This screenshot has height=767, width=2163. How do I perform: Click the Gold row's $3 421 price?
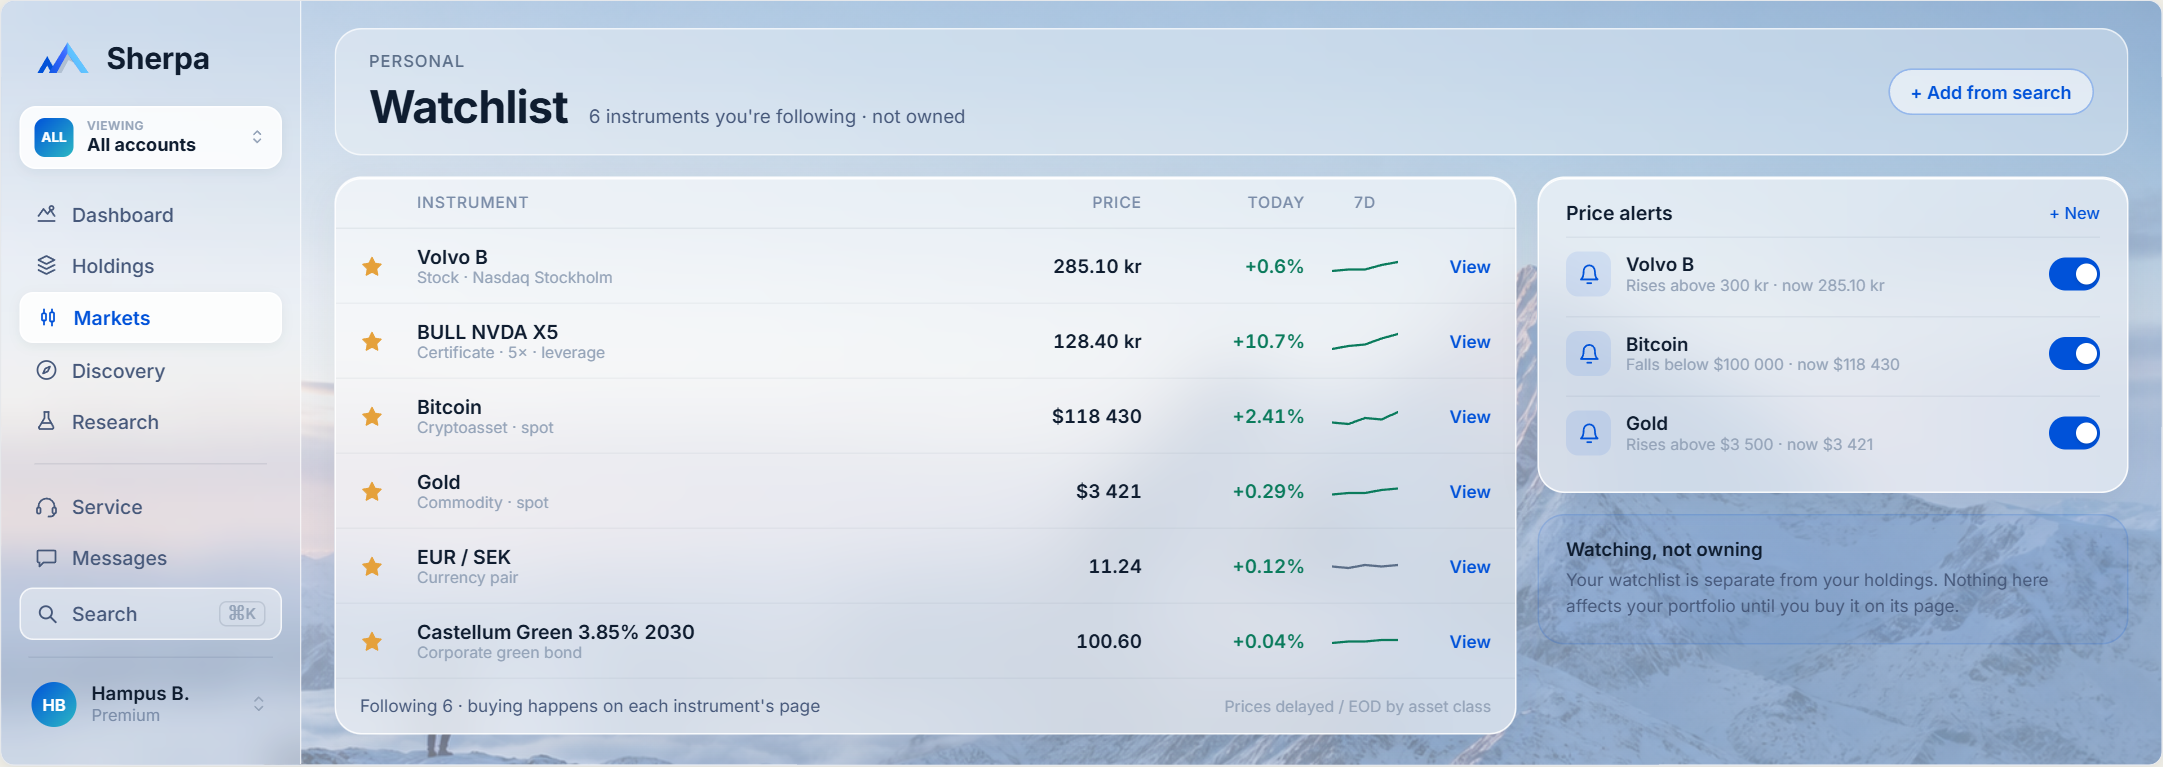point(1108,491)
